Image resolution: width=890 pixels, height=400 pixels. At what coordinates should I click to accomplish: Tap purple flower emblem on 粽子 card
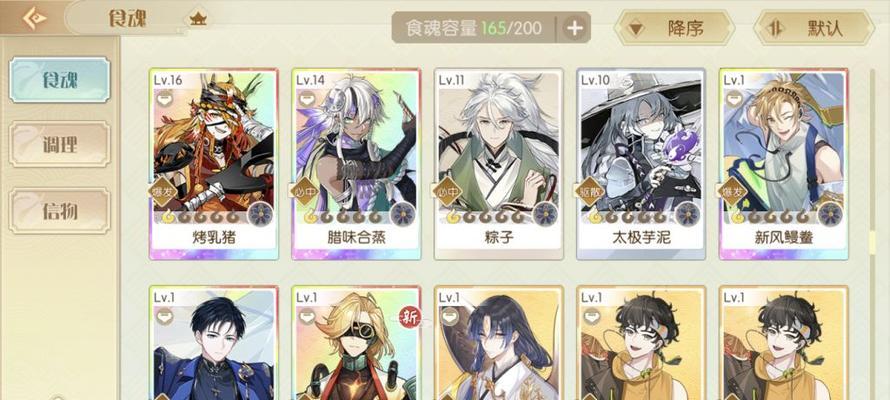545,214
